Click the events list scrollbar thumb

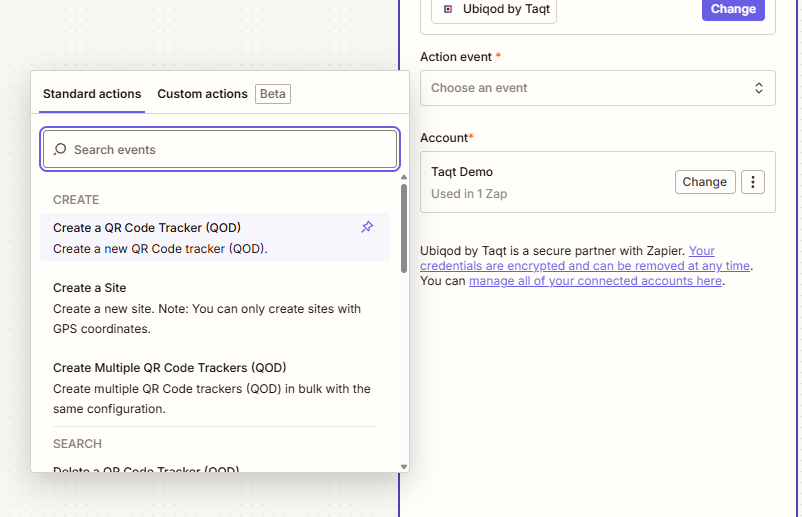(404, 228)
